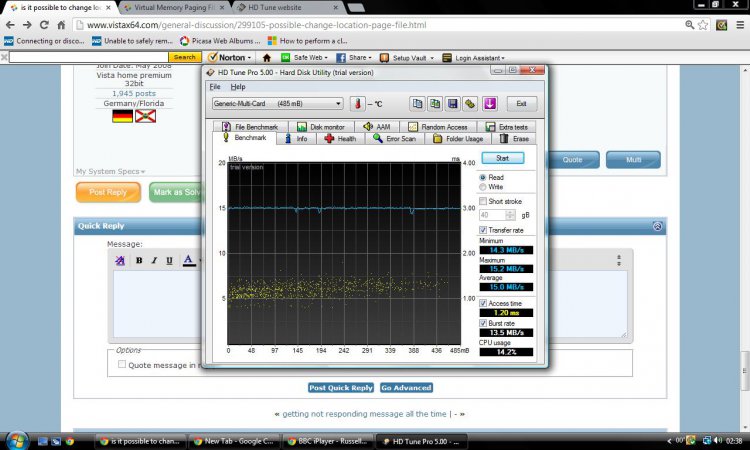
Task: Start the HD Tune benchmark
Action: point(502,158)
